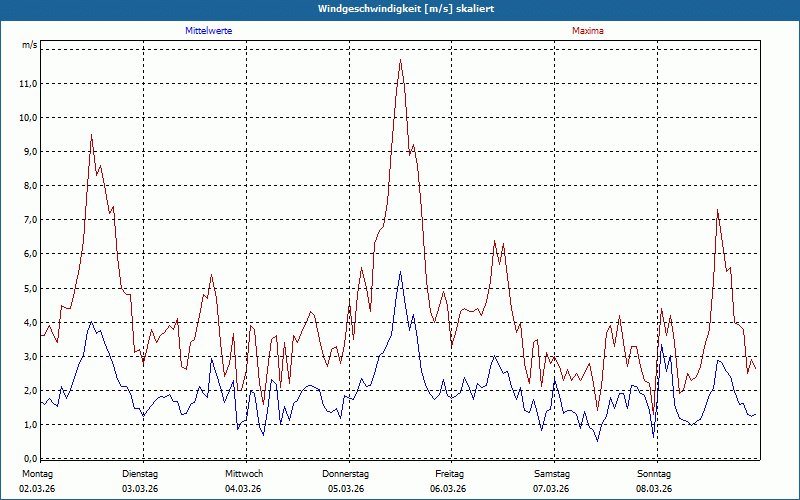Click the 8,0 y-axis tick label
The width and height of the screenshot is (800, 500).
tap(30, 186)
